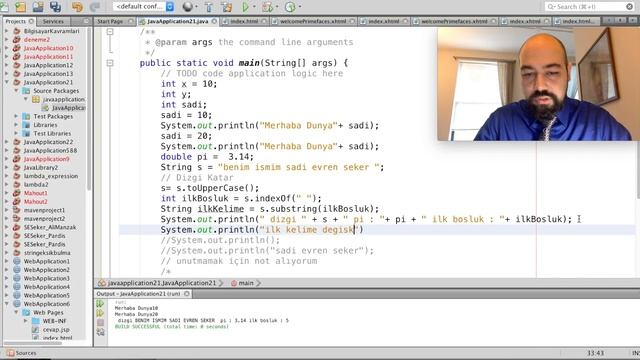Select the Test Libraries node
640x360 pixels.
pyautogui.click(x=52, y=133)
